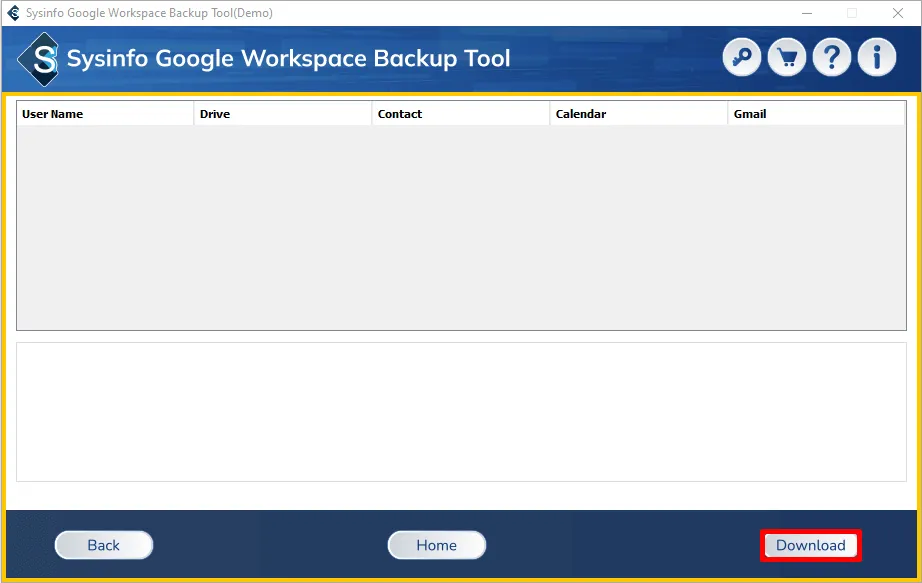The height and width of the screenshot is (583, 922).
Task: Select the Contact column header
Action: coord(461,114)
